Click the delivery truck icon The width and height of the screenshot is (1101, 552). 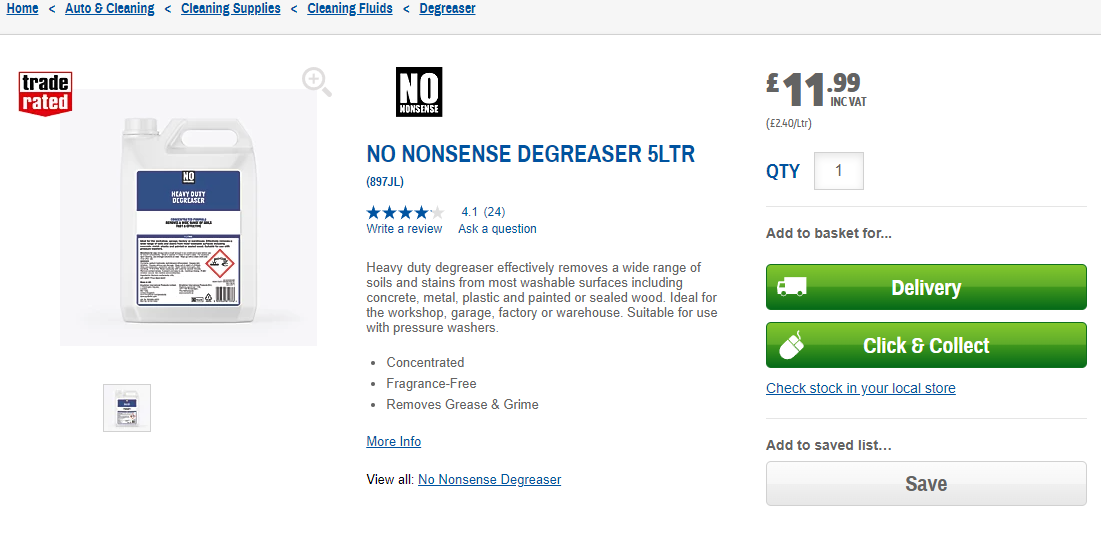(x=791, y=287)
